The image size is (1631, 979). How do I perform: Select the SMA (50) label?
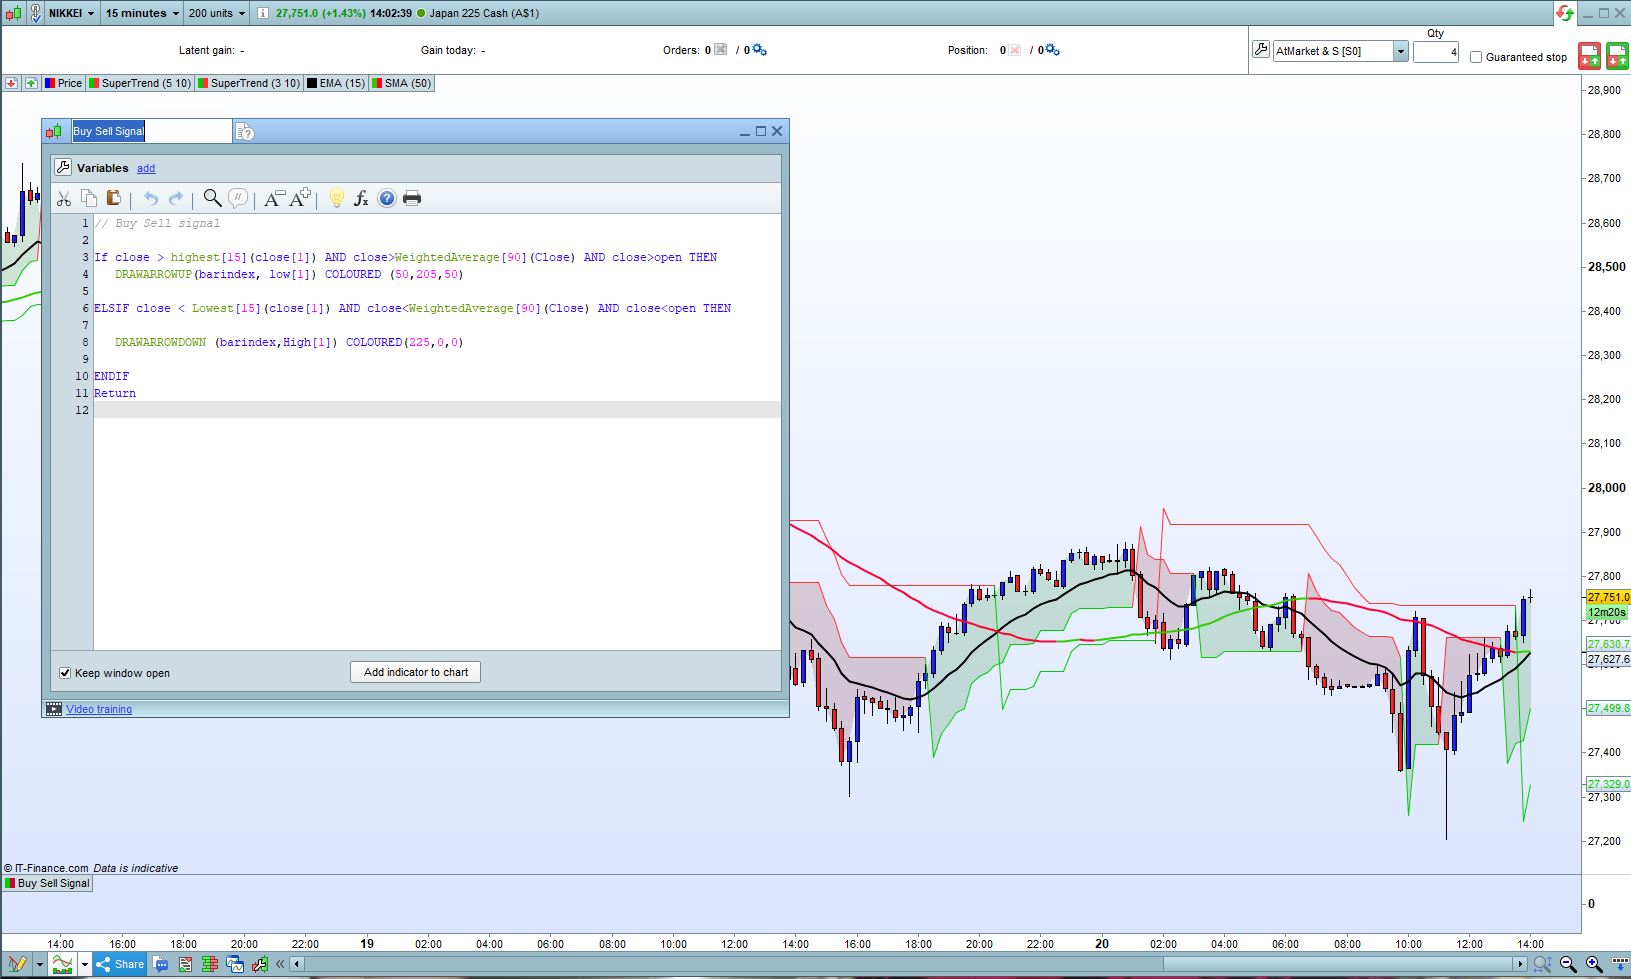click(401, 83)
